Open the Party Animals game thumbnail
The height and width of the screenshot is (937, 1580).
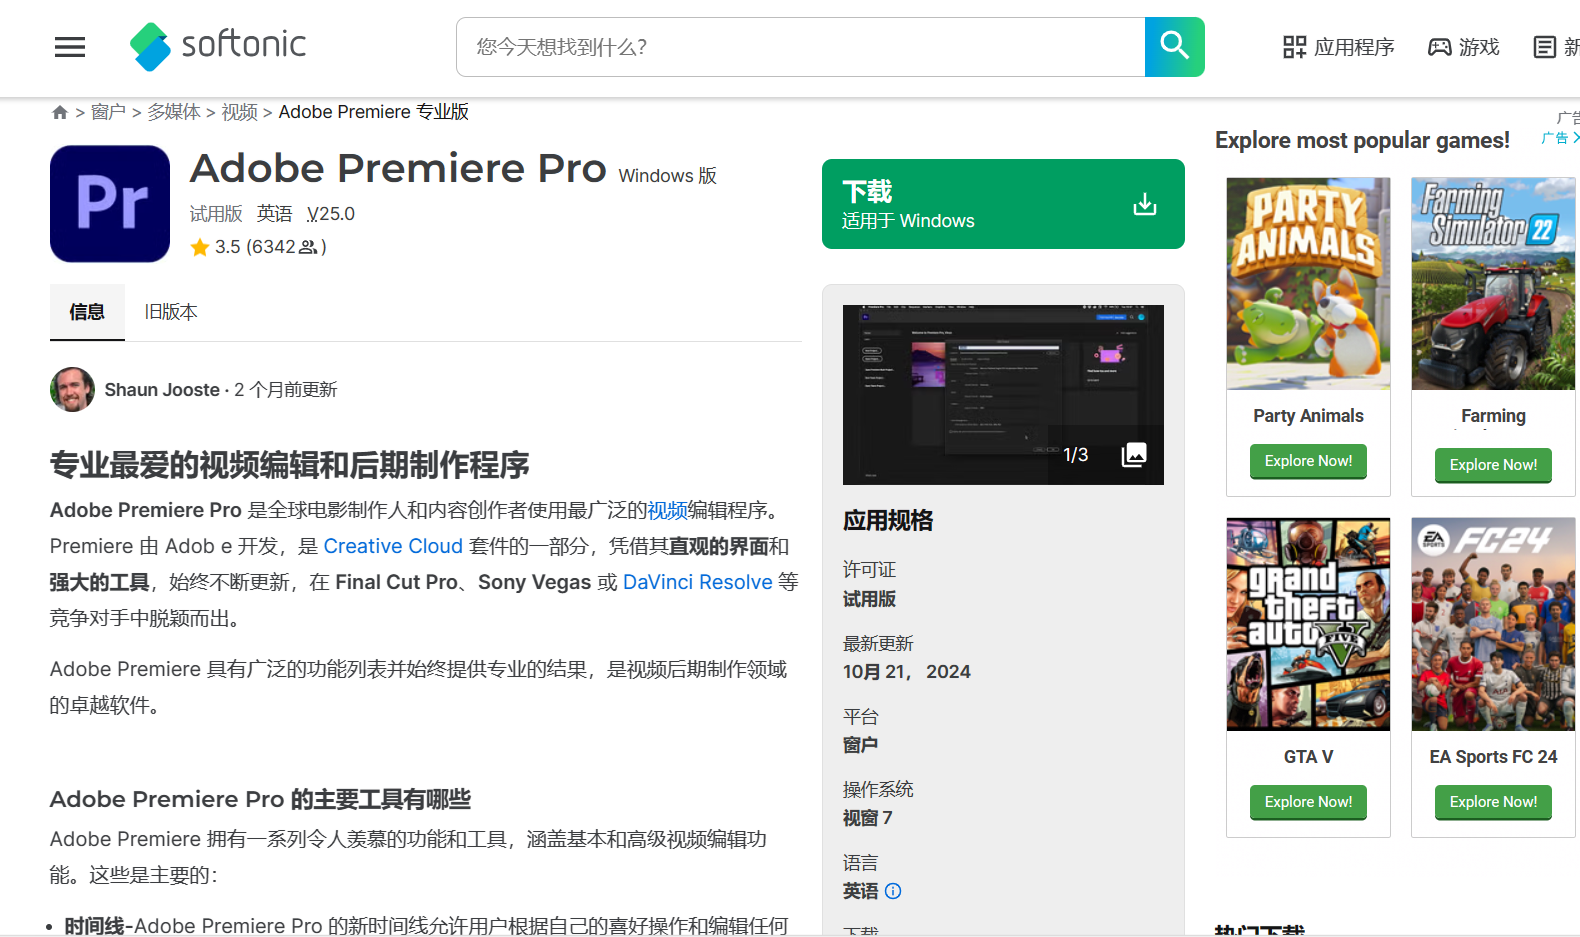(x=1308, y=284)
